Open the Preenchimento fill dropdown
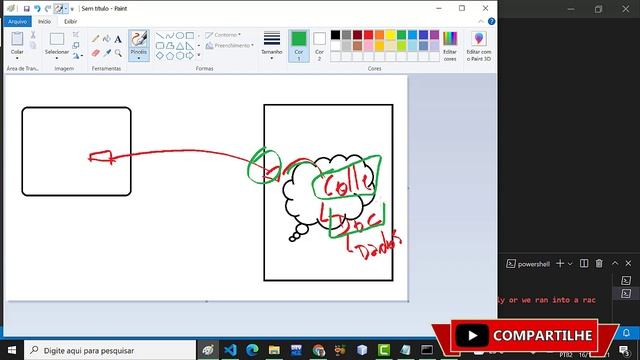Screen dimensions: 640x360 (230, 45)
